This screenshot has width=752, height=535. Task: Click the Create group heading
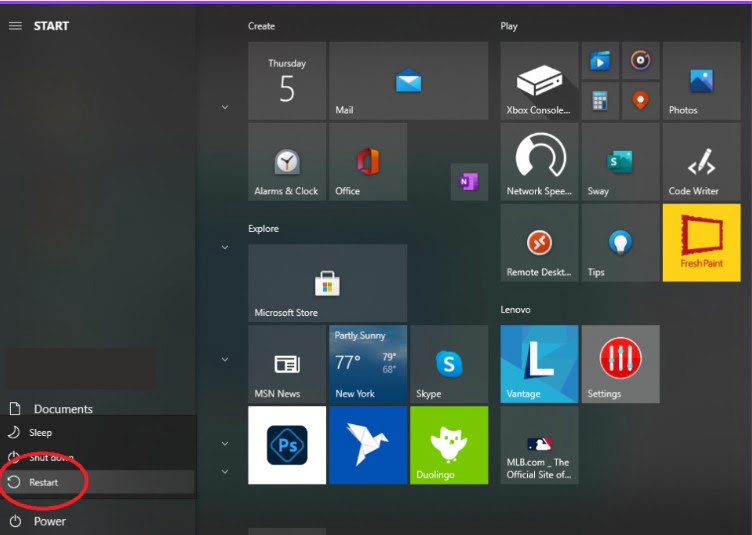[261, 26]
